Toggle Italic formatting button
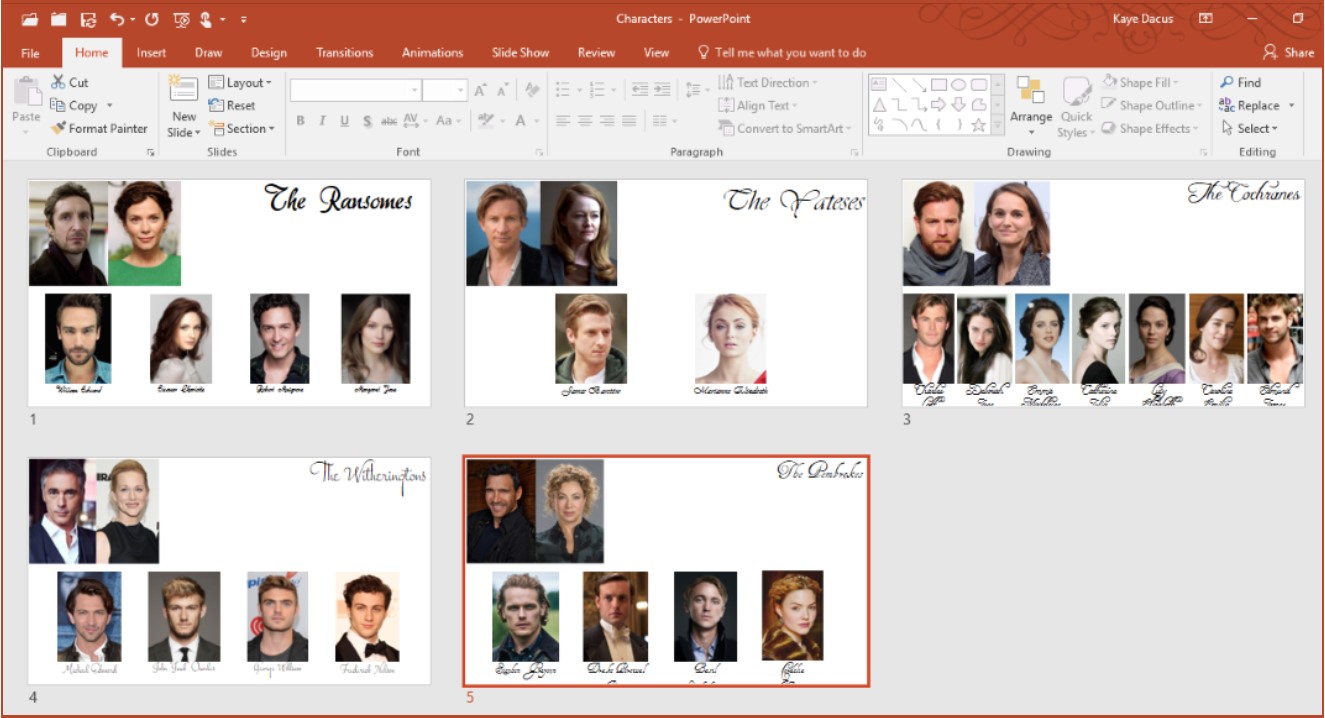Image resolution: width=1325 pixels, height=718 pixels. point(322,121)
